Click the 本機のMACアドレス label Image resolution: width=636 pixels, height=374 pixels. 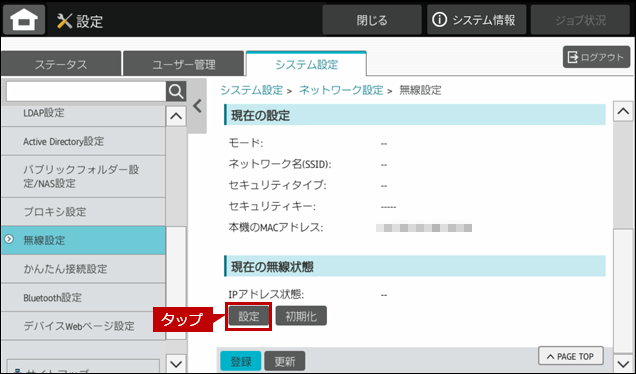click(x=276, y=227)
